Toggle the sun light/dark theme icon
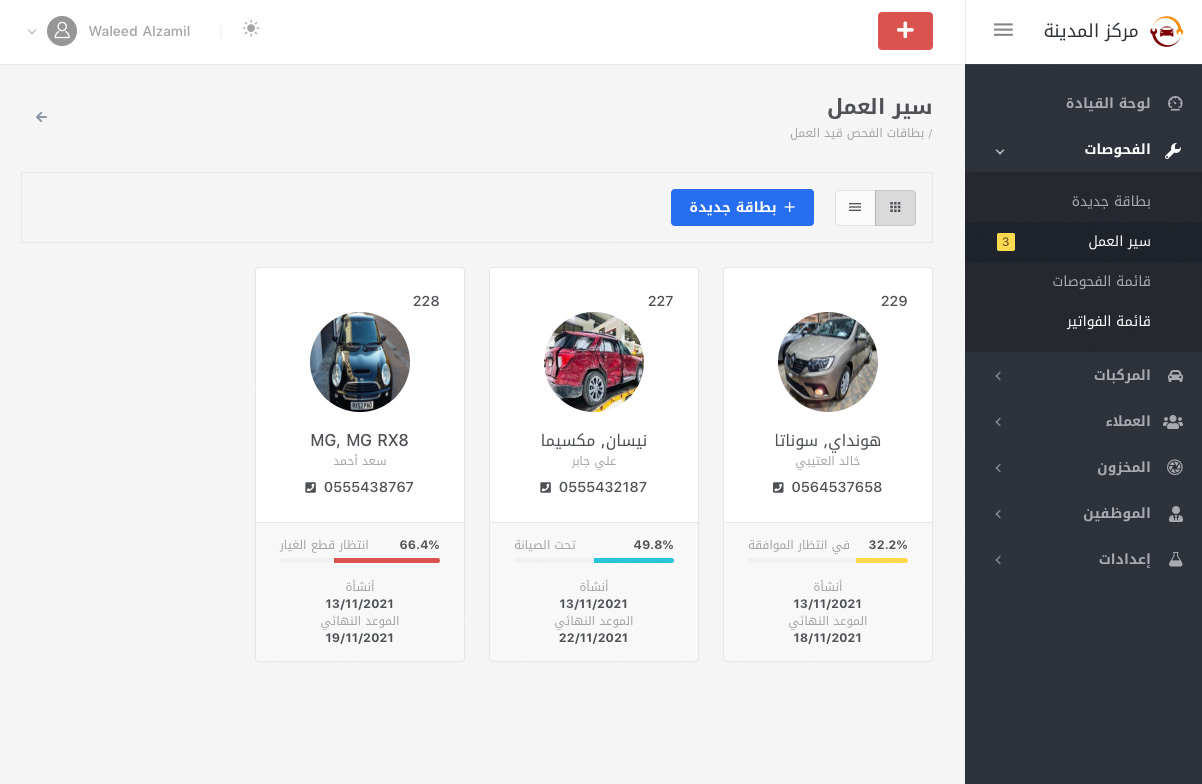 tap(251, 29)
